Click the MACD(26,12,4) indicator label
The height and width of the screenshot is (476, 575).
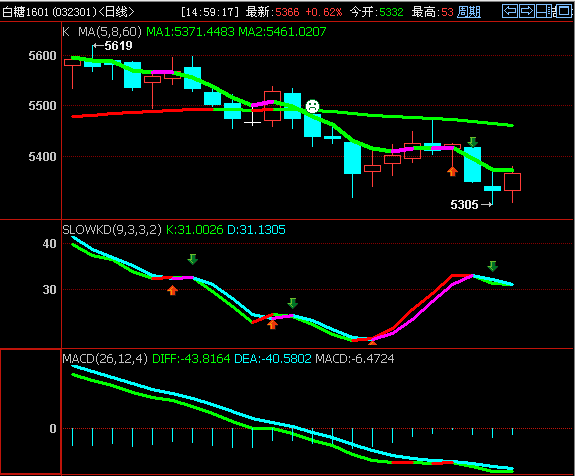105,358
